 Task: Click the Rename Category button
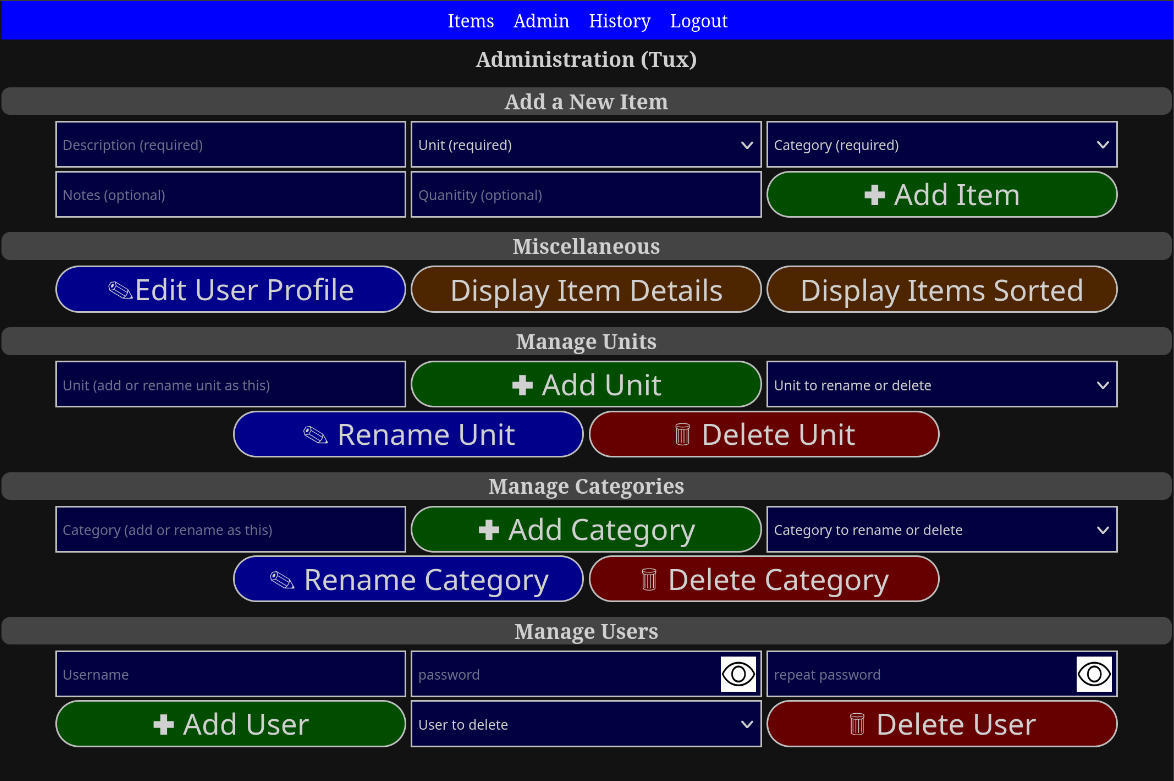point(408,579)
